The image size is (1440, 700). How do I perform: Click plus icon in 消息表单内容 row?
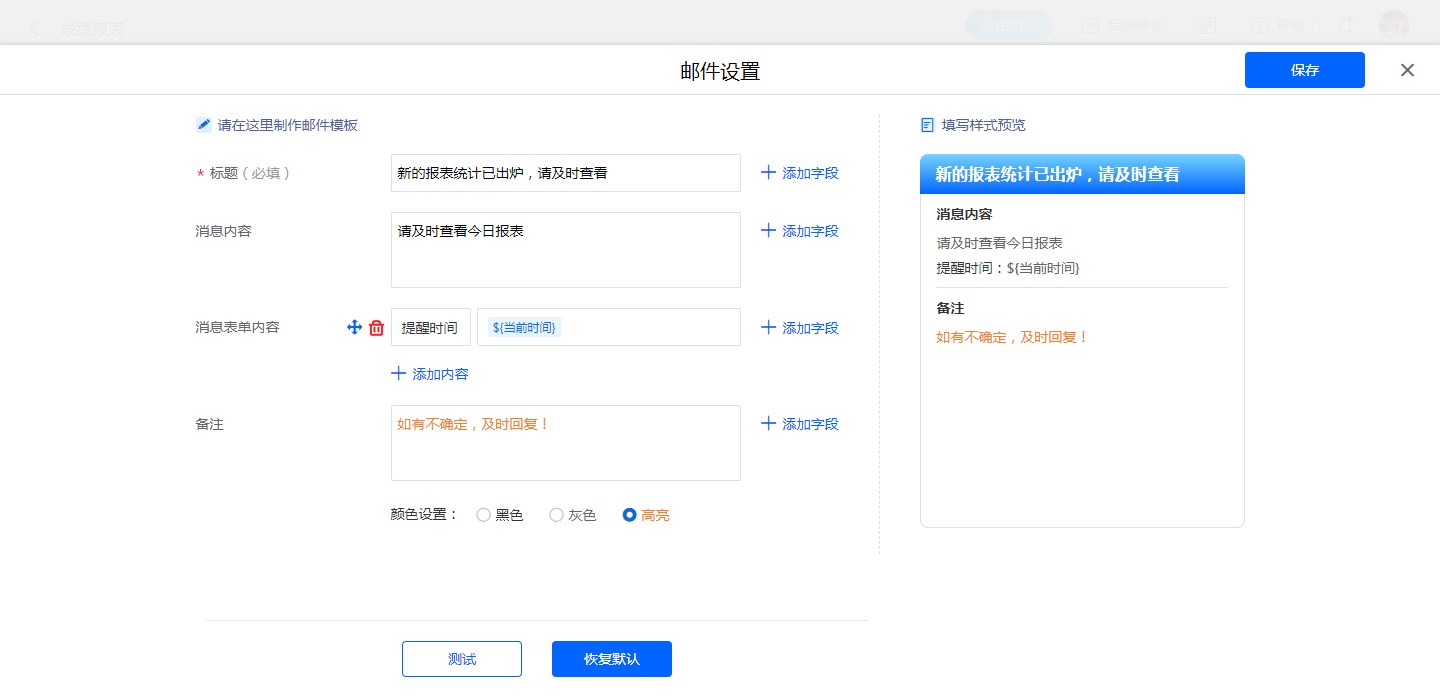768,328
